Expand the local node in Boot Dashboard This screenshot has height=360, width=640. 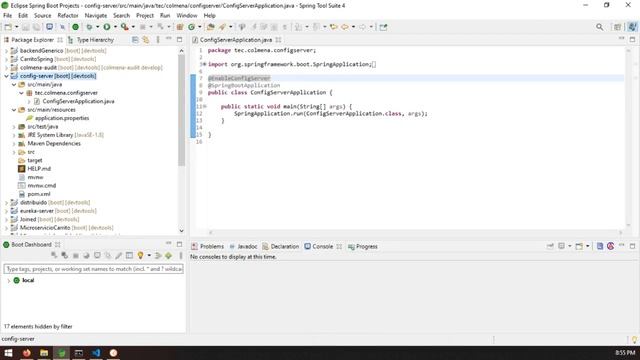pyautogui.click(x=9, y=280)
